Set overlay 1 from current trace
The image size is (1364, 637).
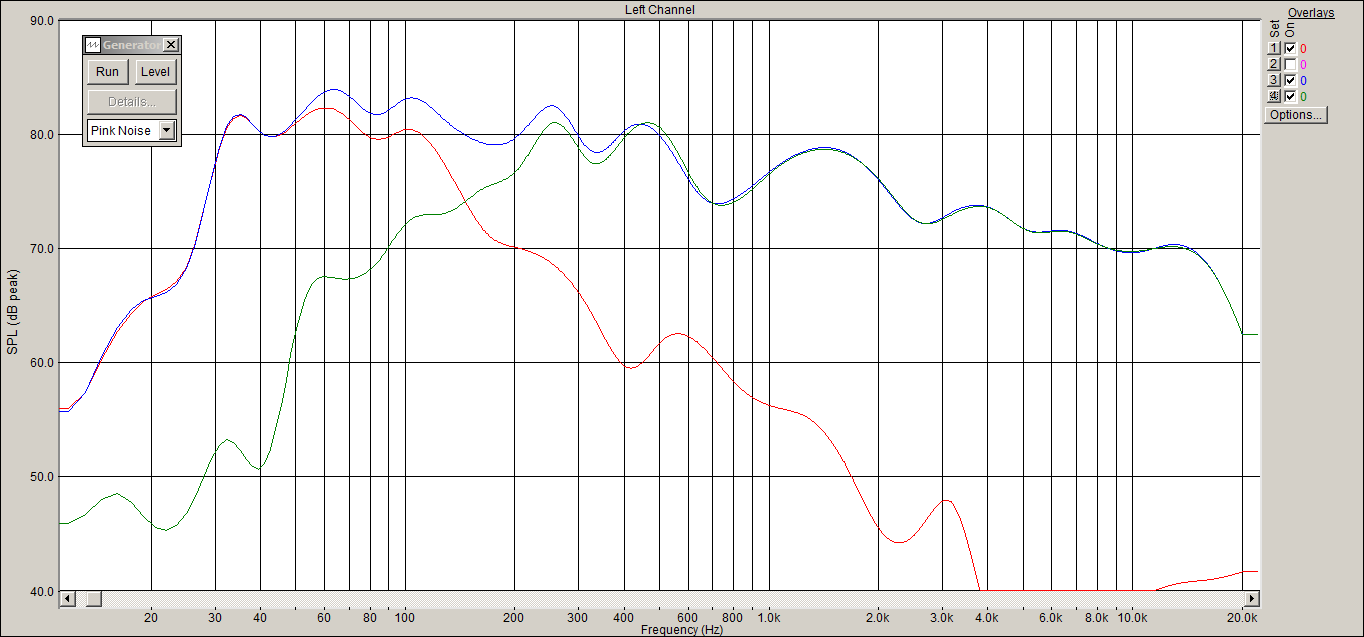tap(1274, 48)
